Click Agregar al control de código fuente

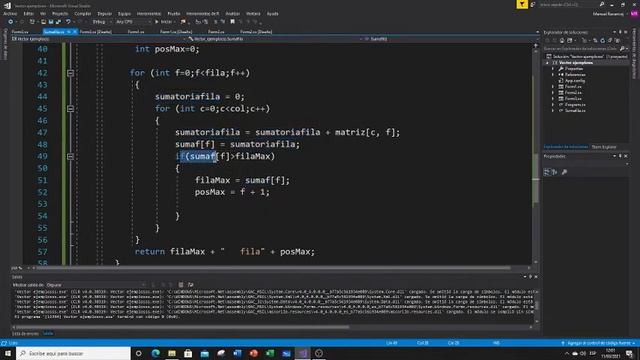coord(598,343)
